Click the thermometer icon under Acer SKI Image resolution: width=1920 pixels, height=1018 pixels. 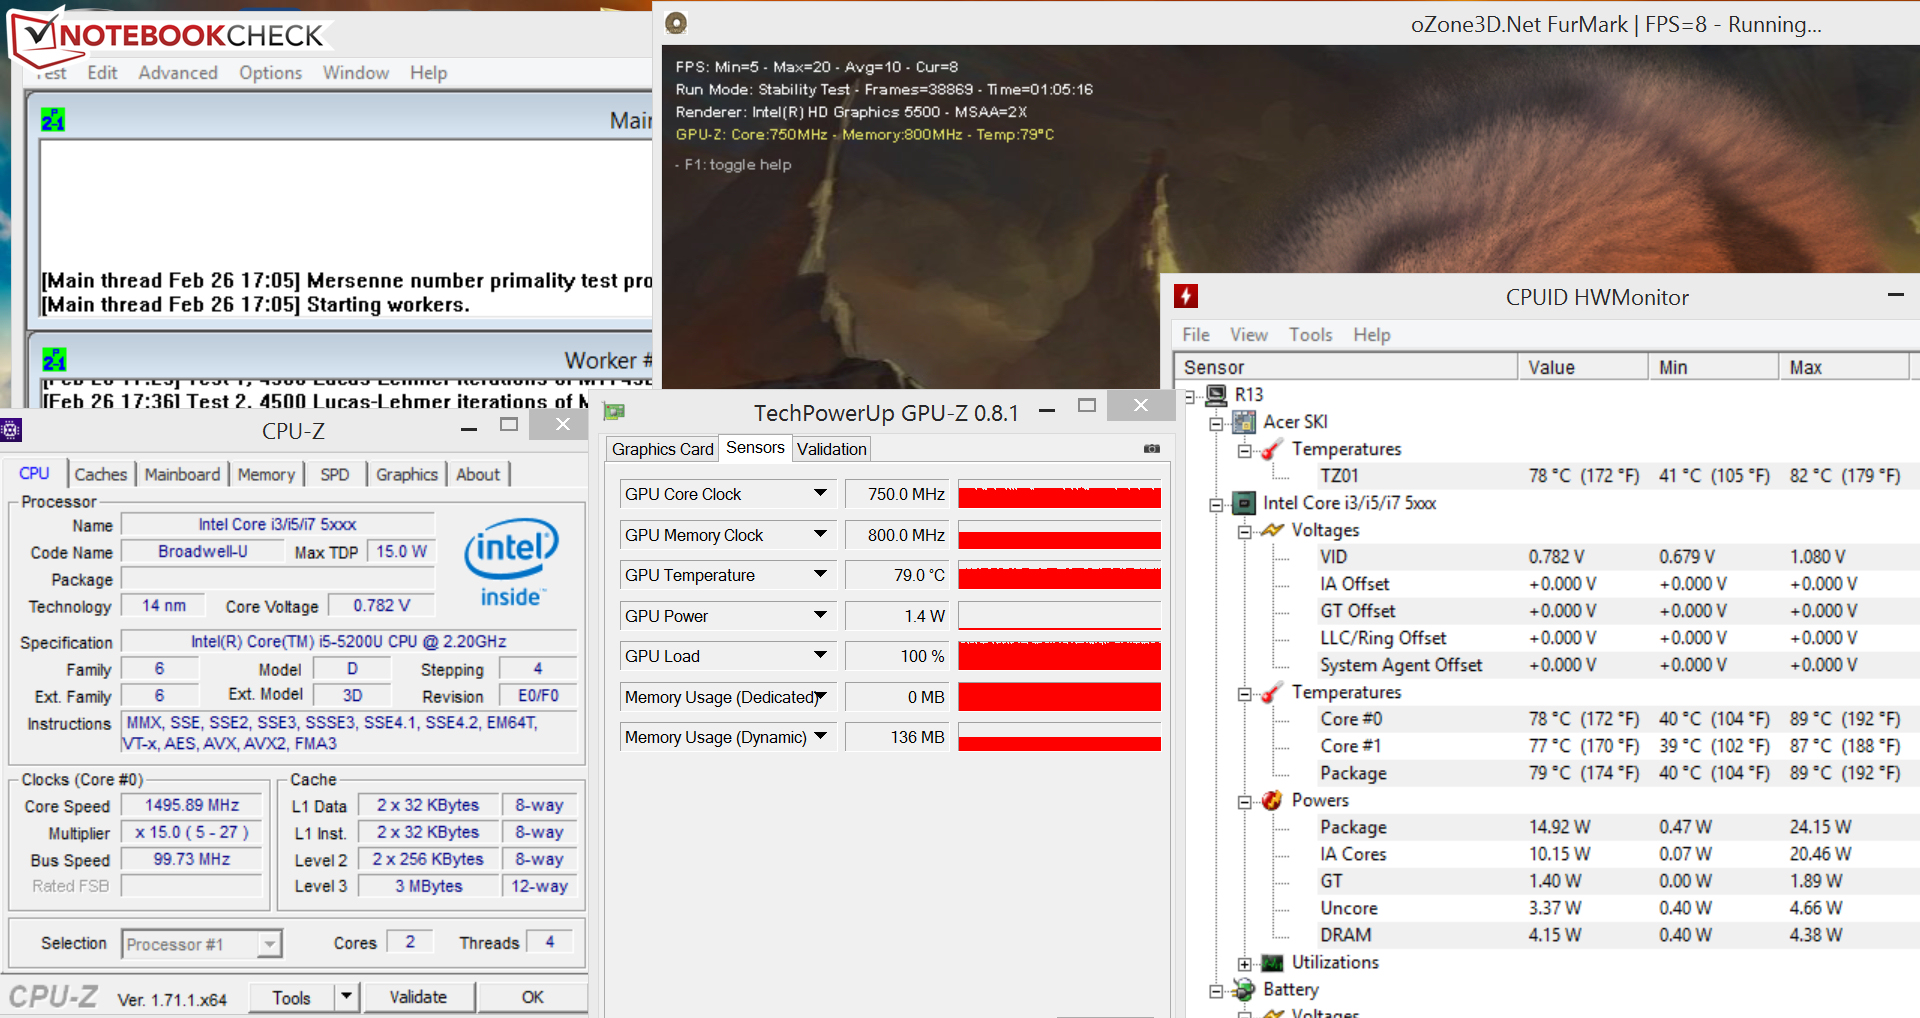tap(1272, 449)
